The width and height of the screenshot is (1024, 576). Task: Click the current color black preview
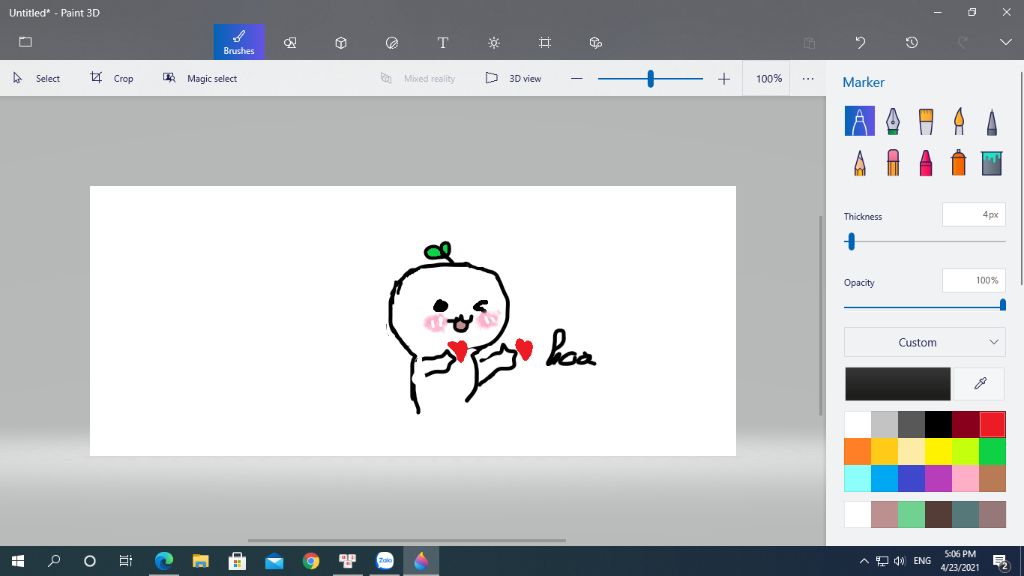[x=898, y=383]
